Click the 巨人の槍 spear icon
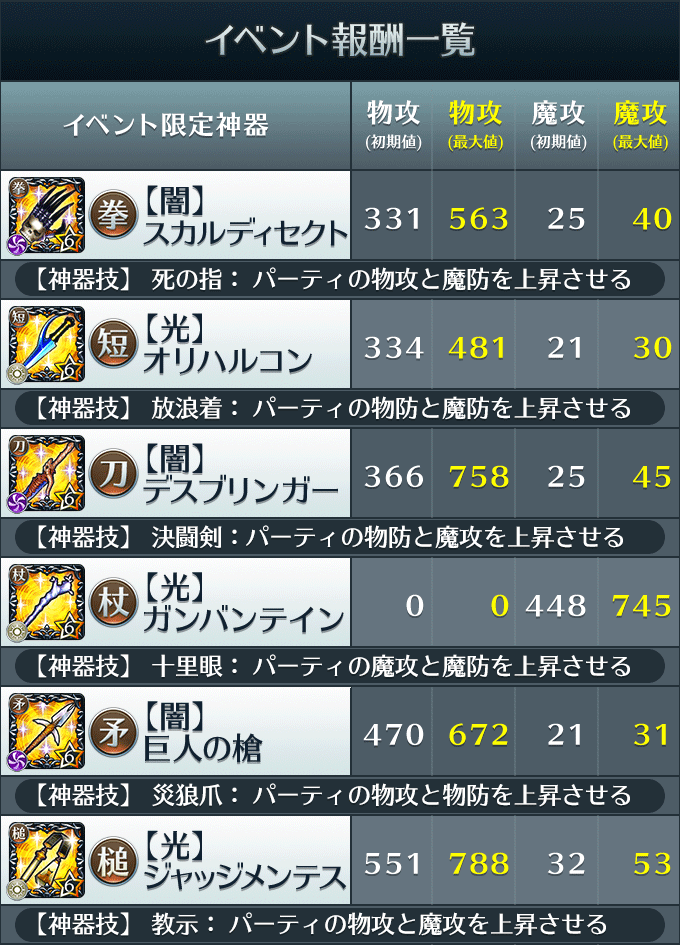680x945 pixels. pos(46,731)
